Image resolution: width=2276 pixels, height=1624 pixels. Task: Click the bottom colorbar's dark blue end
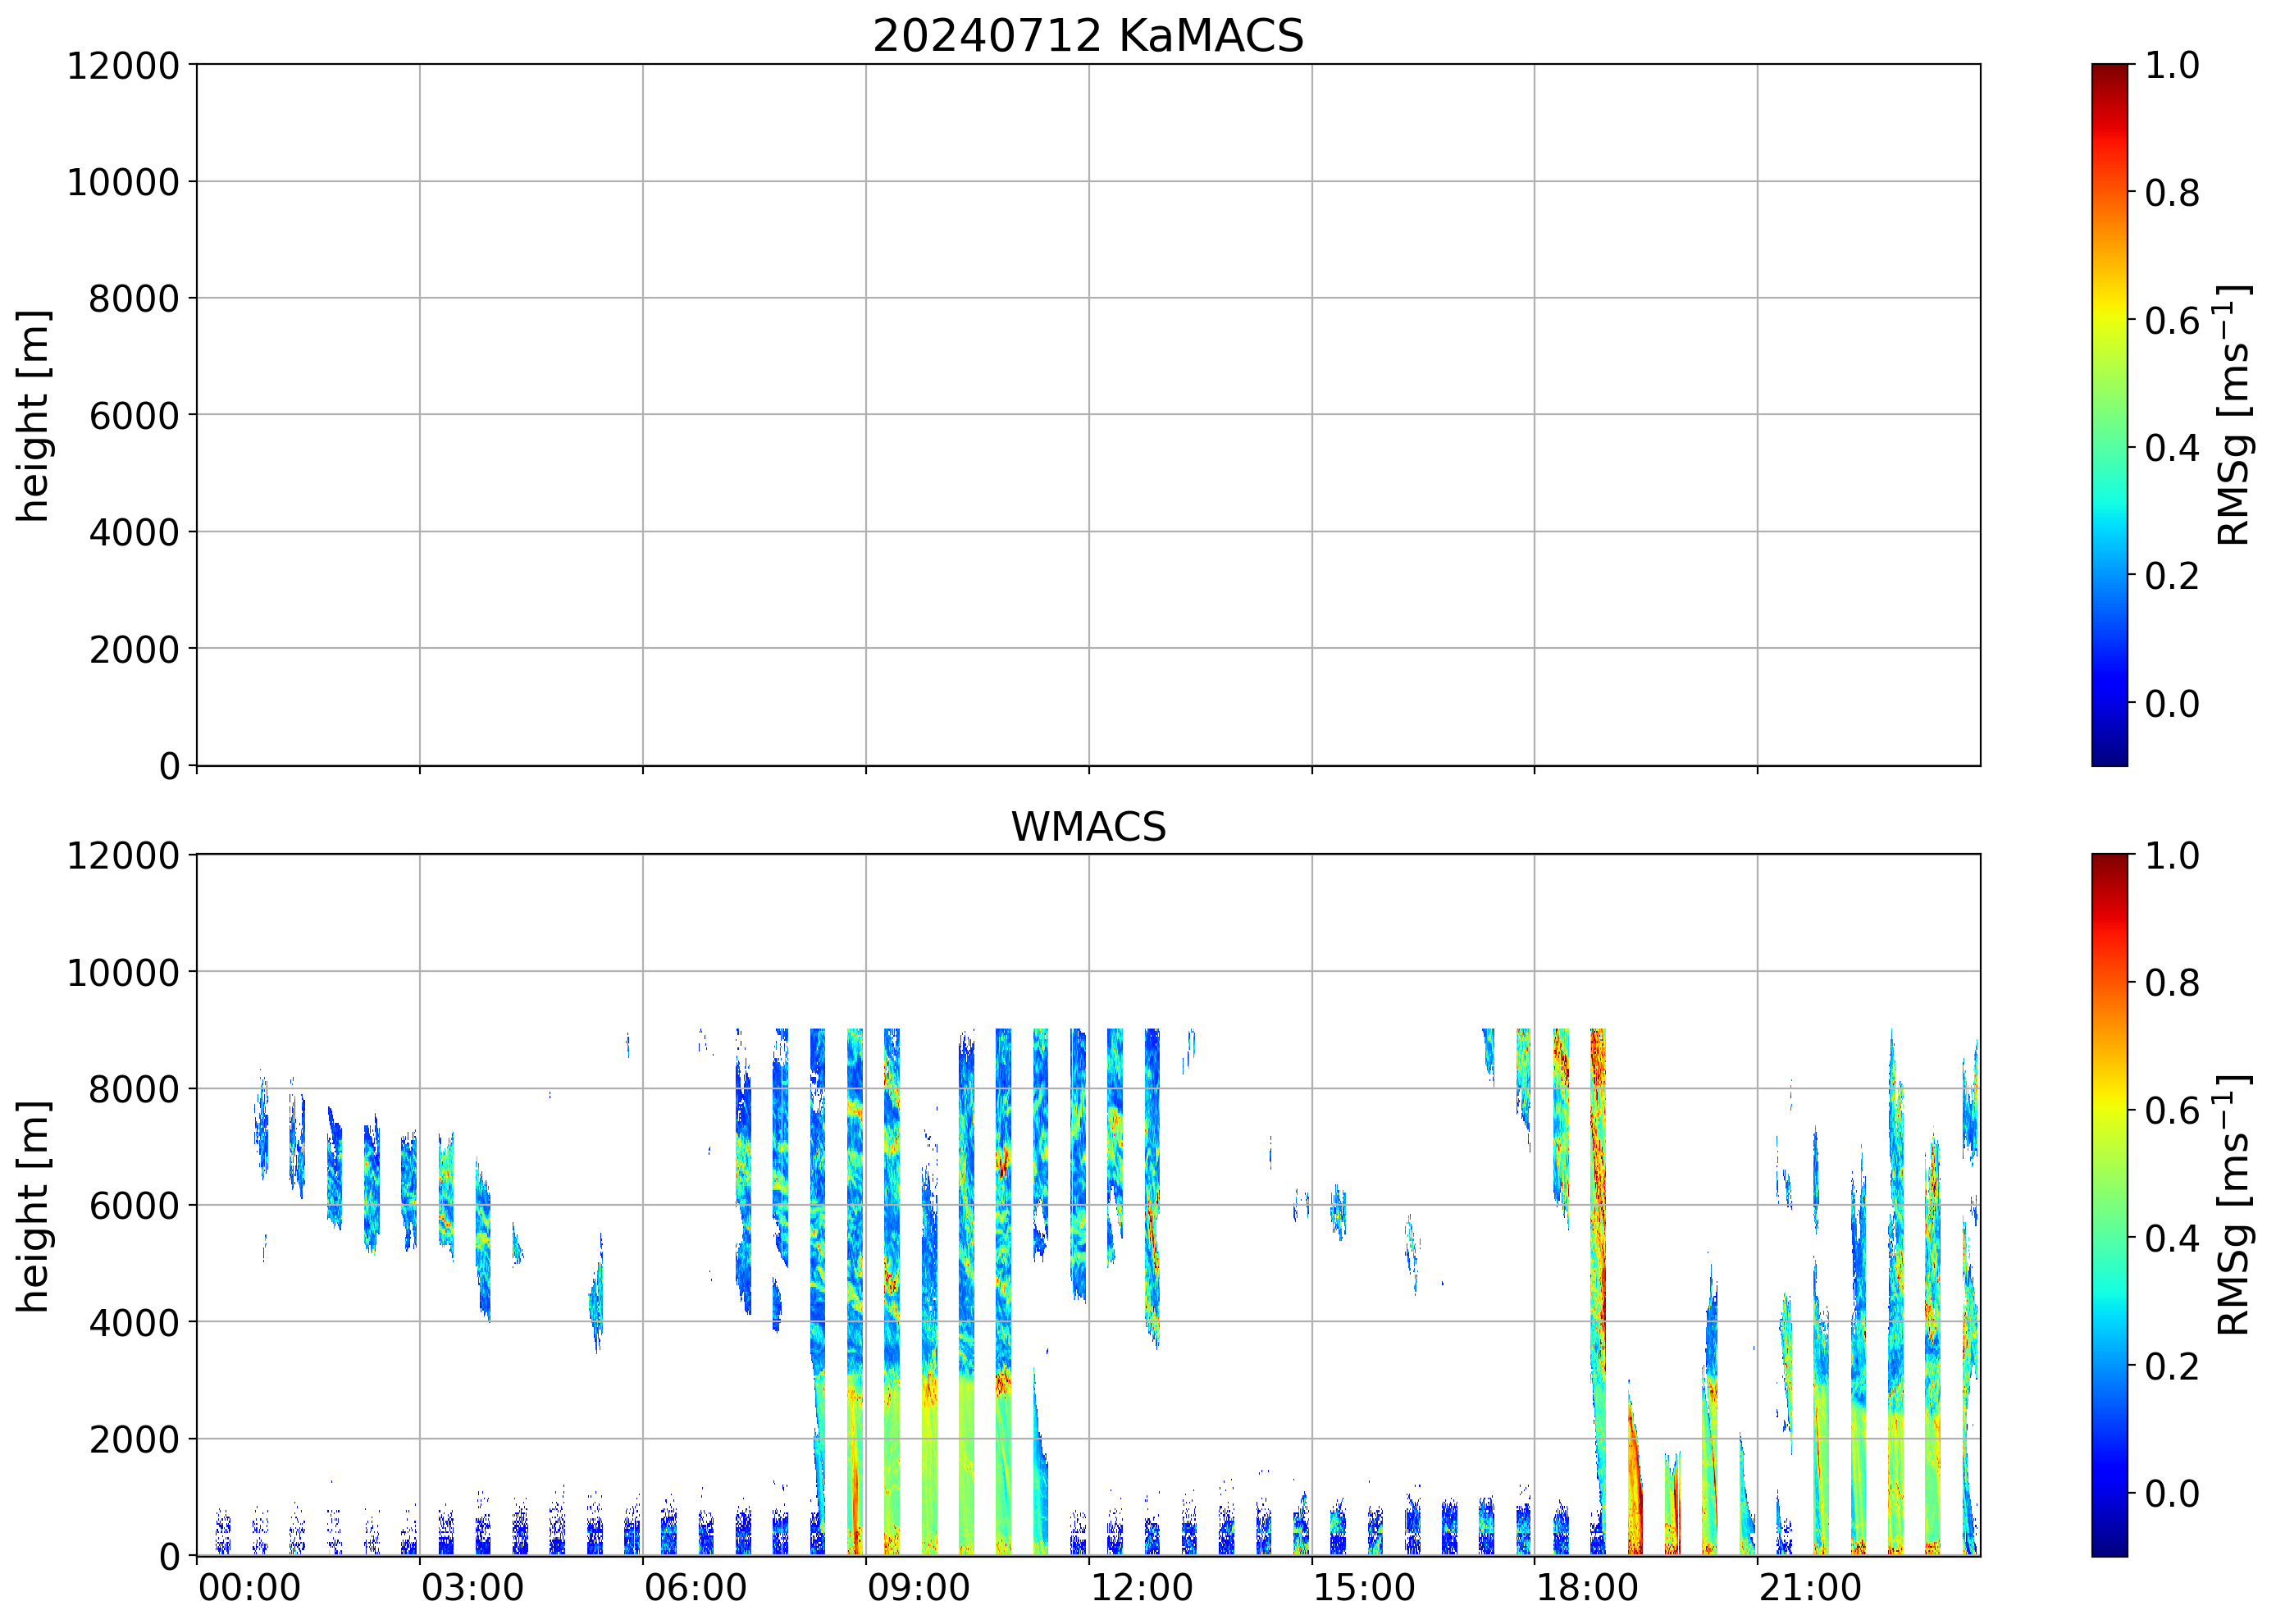2109,1545
